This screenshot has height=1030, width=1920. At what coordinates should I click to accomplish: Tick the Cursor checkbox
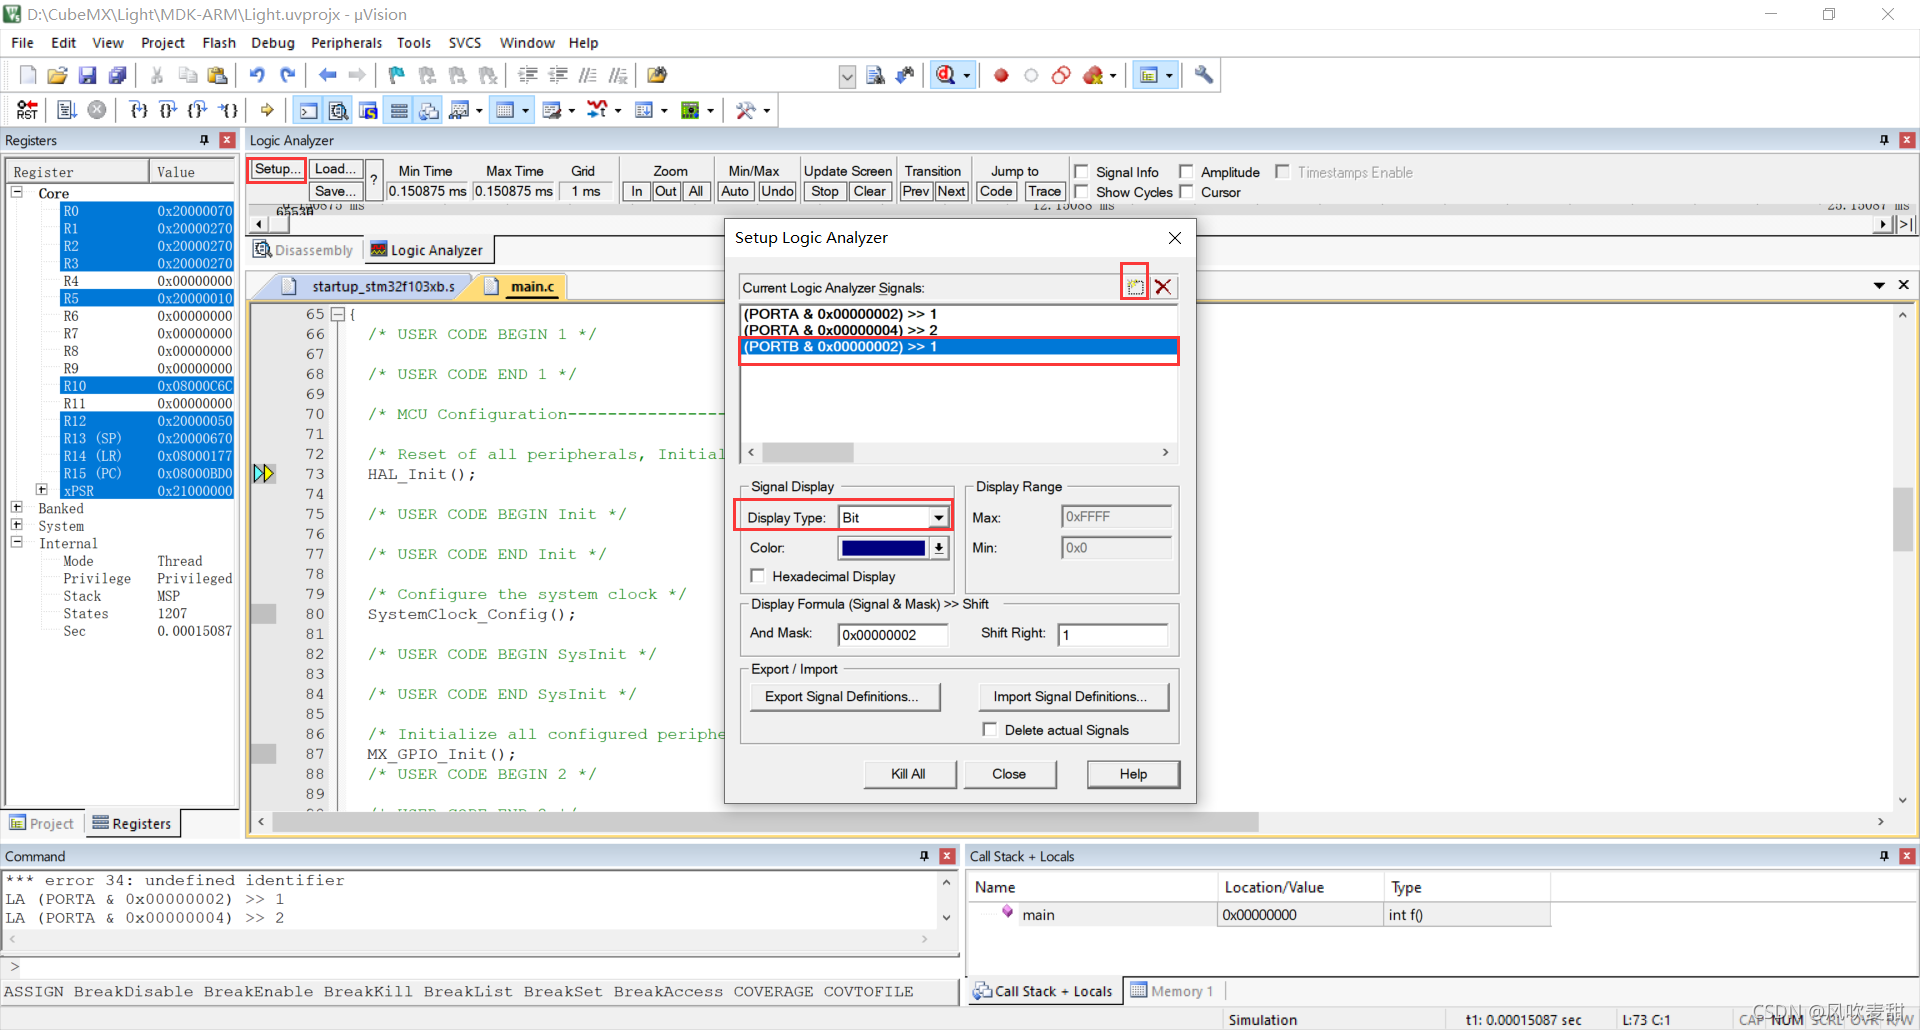pos(1186,192)
